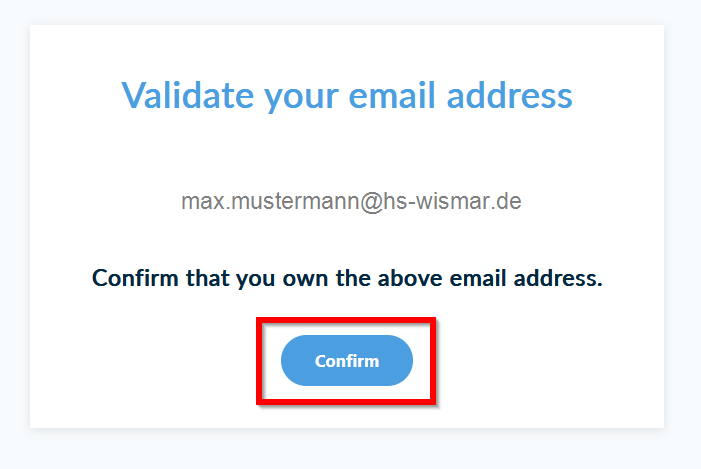The width and height of the screenshot is (701, 469).
Task: Click the word "email" in the blue heading
Action: tap(388, 96)
